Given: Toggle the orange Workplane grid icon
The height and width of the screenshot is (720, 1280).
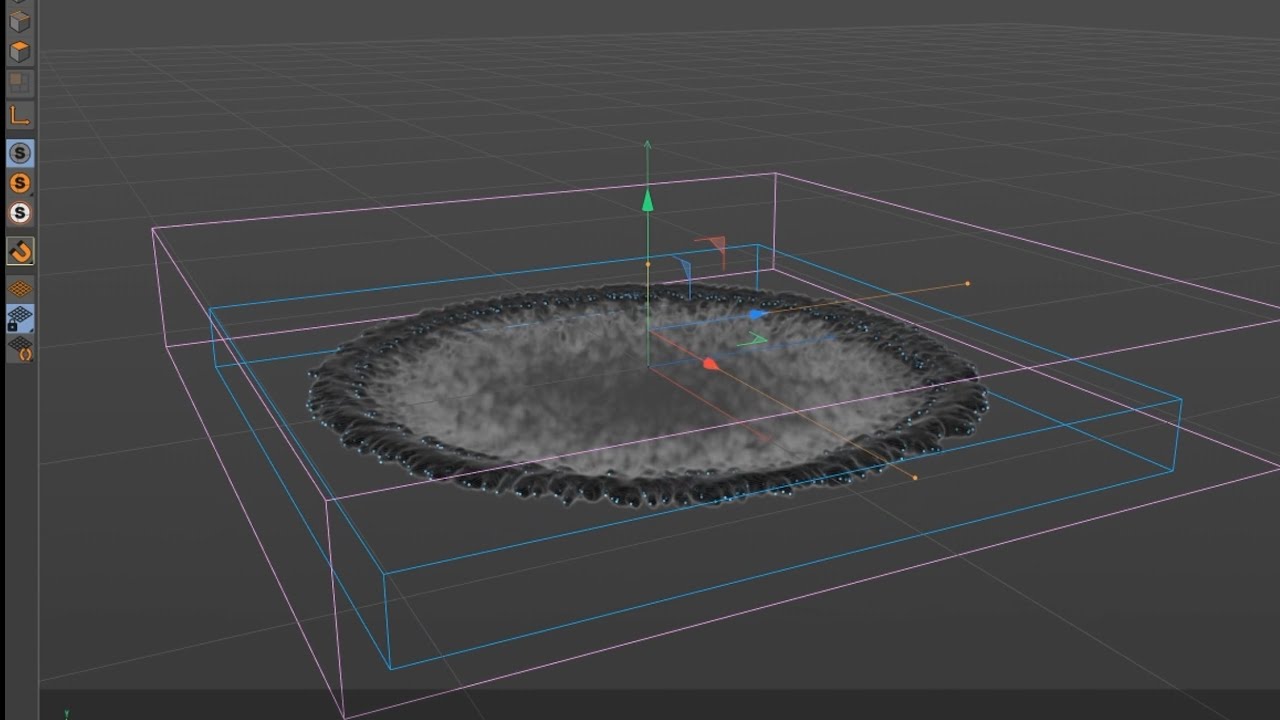Looking at the screenshot, I should [x=20, y=289].
